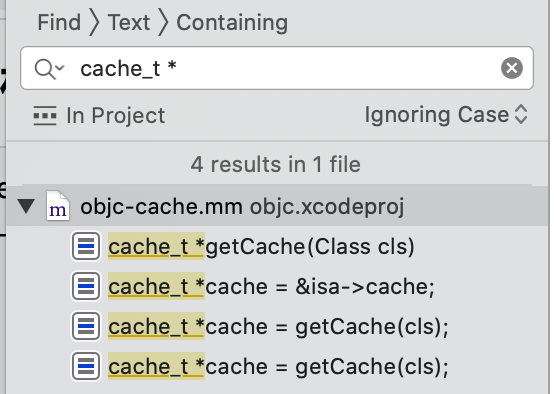Screen dimensions: 554x394
Task: Open the magnifying glass search options menu
Action: (49, 69)
